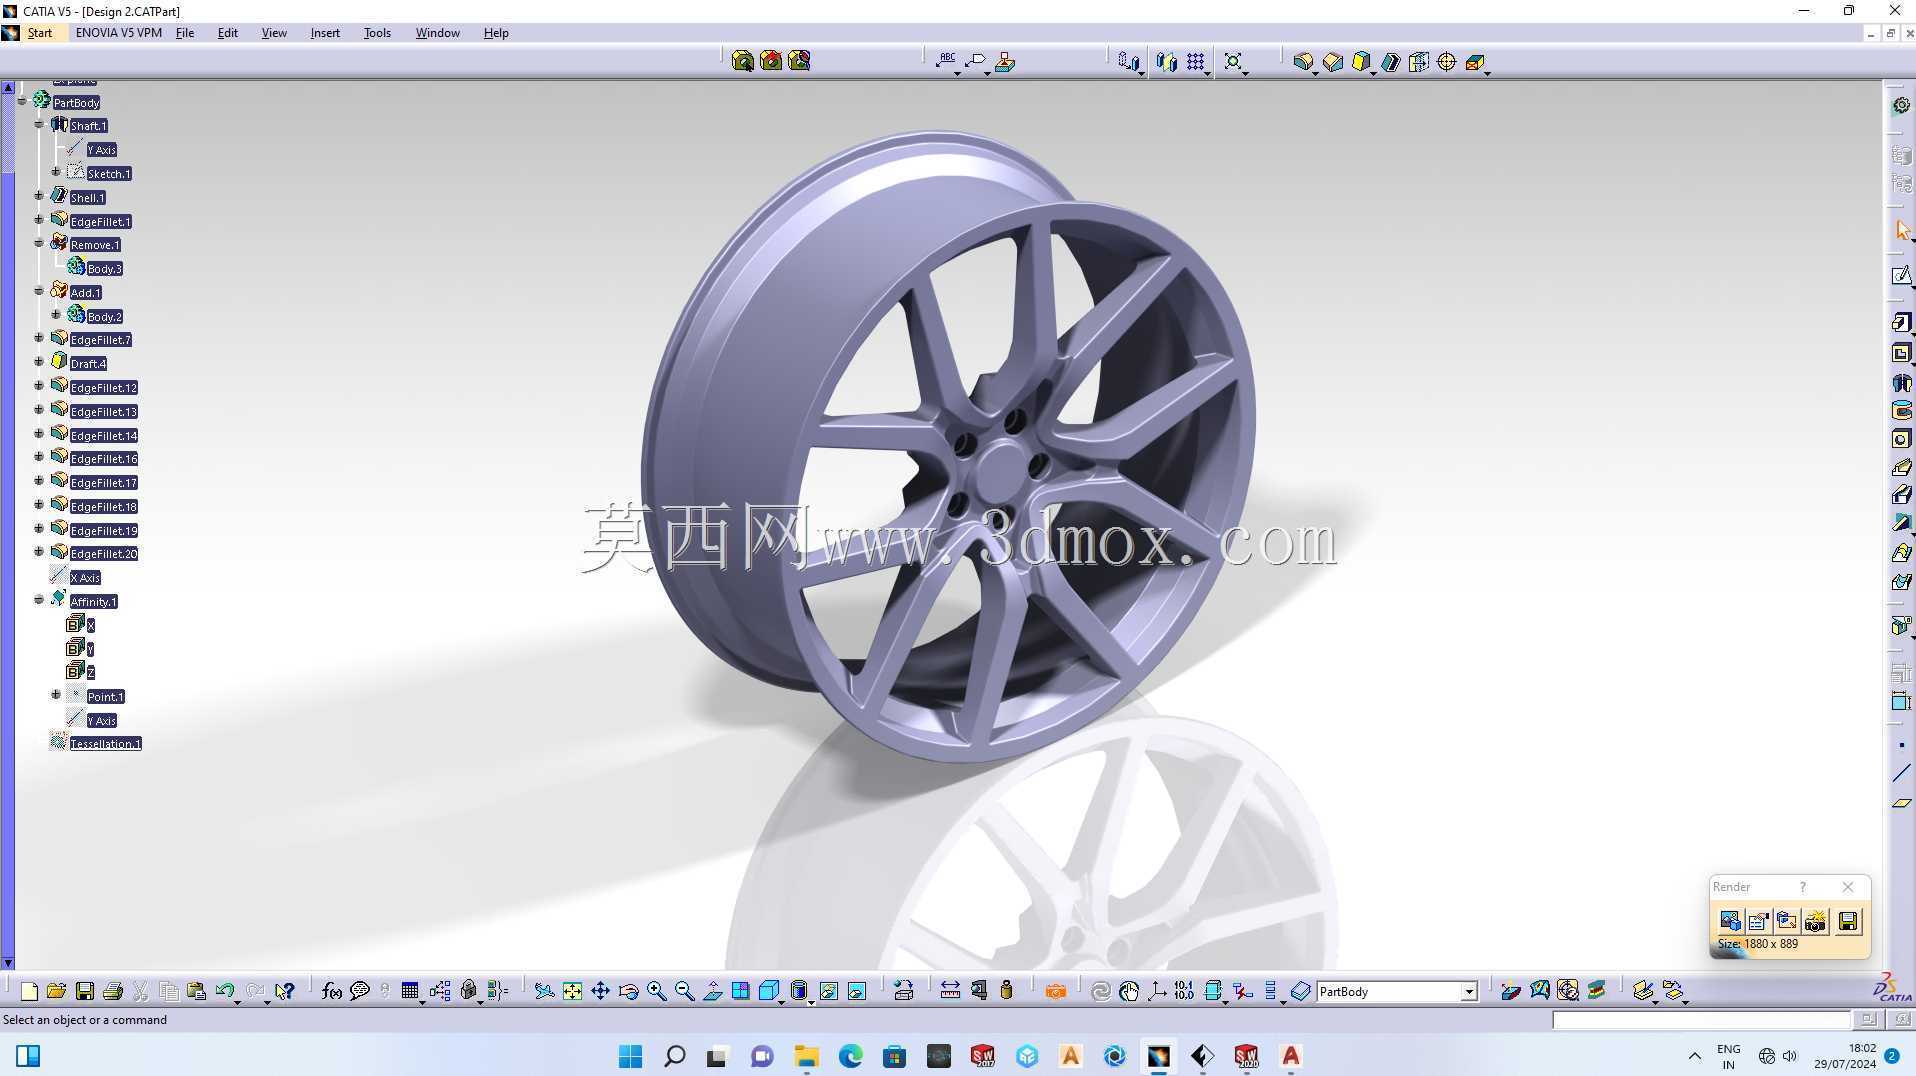Viewport: 1916px width, 1076px height.
Task: Expand the Shell.1 tree node
Action: [39, 197]
